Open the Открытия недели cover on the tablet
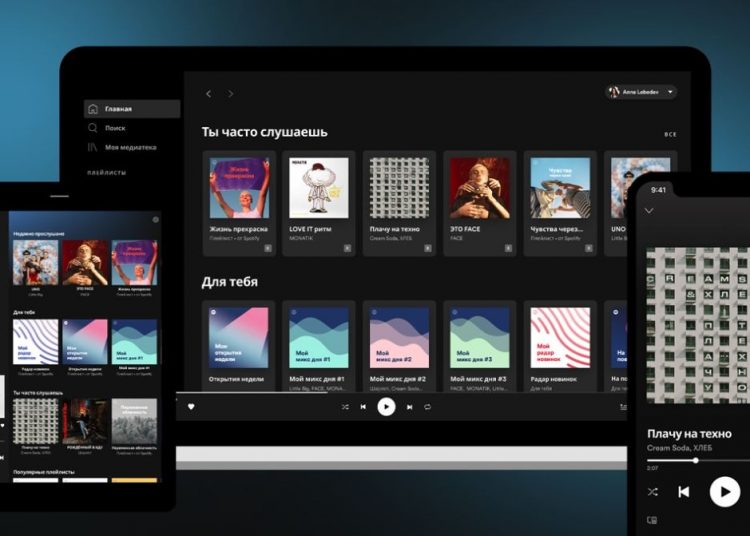Viewport: 750px width, 536px height. [85, 342]
